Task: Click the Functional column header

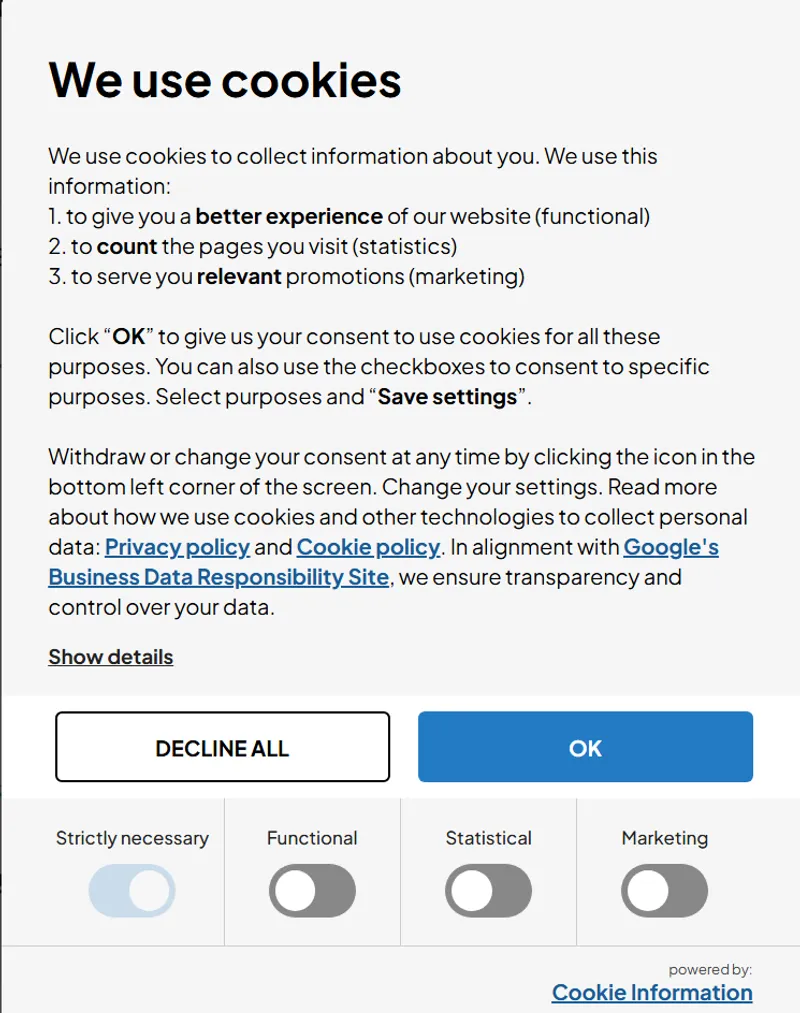Action: (x=311, y=838)
